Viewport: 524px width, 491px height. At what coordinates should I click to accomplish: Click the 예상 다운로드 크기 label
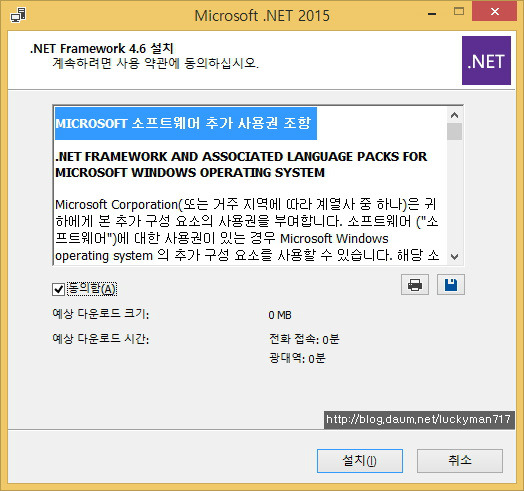point(101,314)
